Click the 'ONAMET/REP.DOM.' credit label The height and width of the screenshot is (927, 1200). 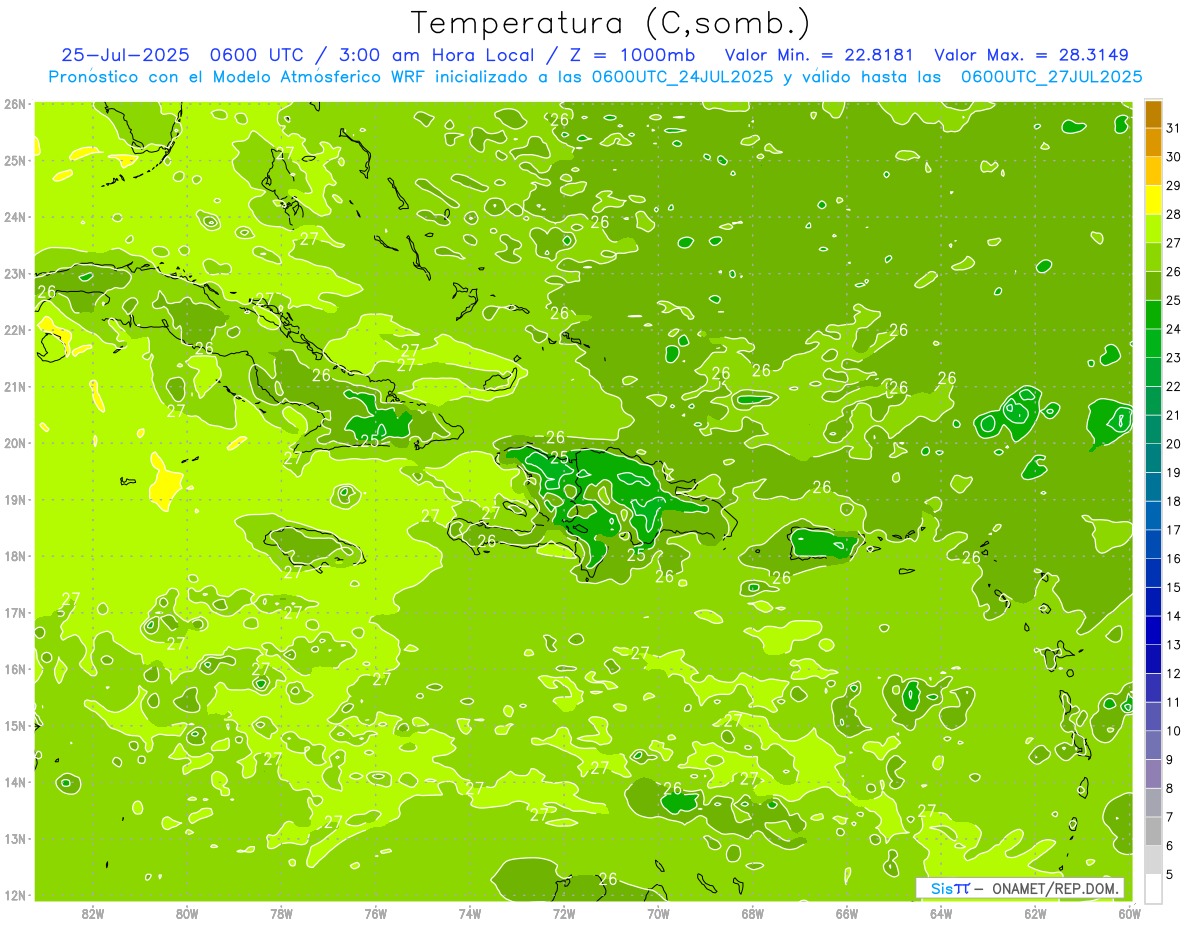1056,888
